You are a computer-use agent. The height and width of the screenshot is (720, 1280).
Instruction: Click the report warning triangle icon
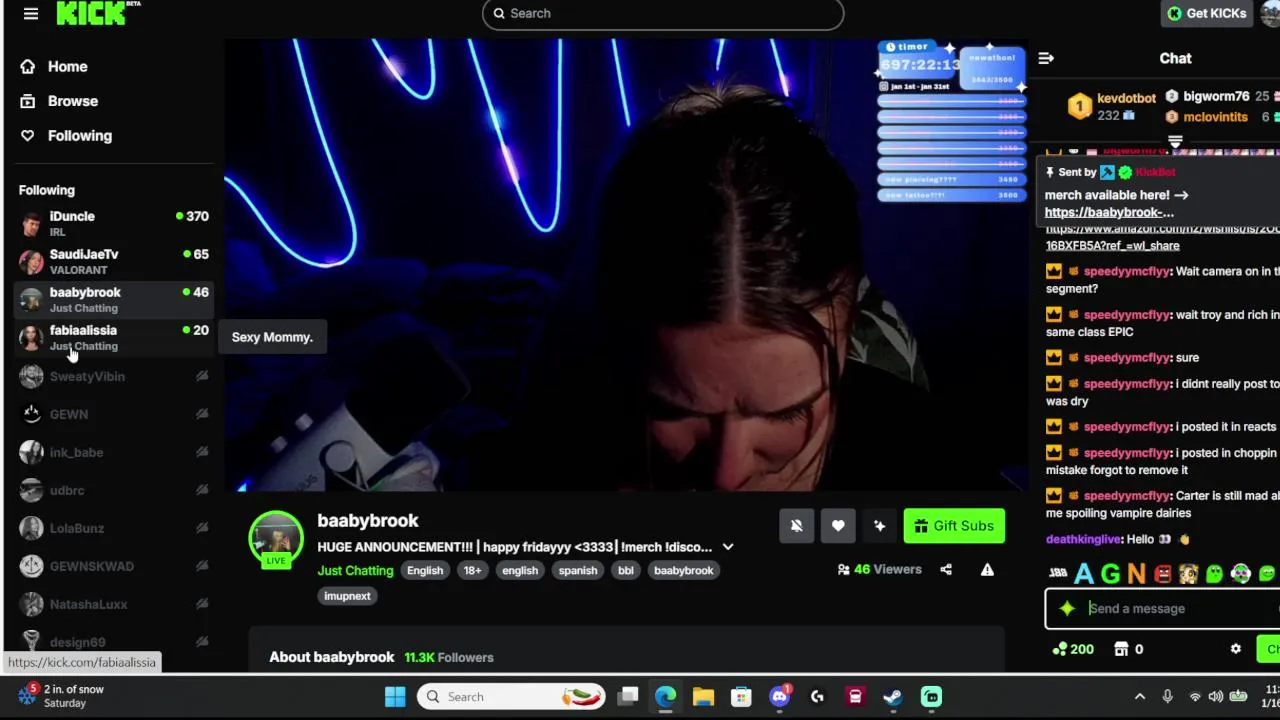coord(987,570)
